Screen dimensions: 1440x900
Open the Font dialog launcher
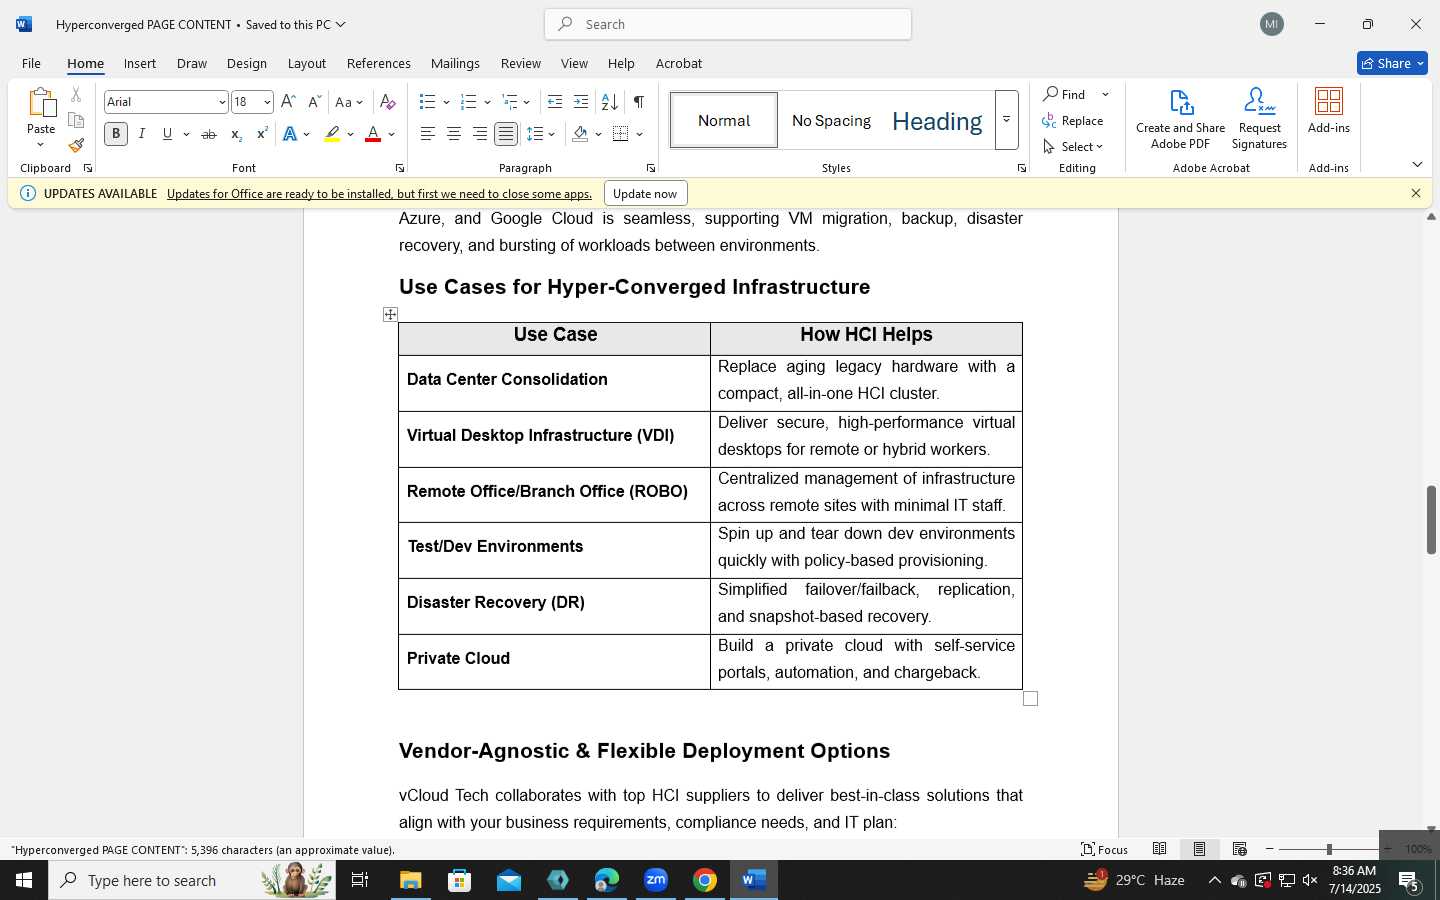tap(400, 168)
